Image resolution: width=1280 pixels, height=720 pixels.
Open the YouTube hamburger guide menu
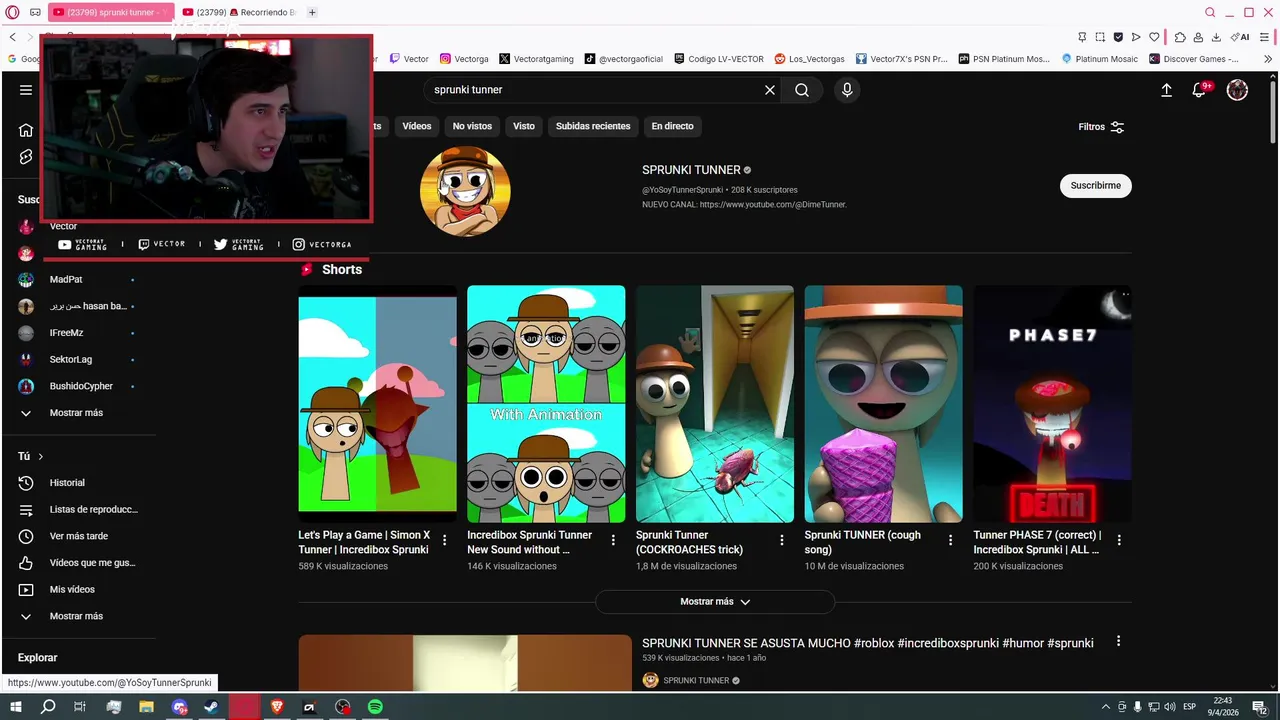26,90
